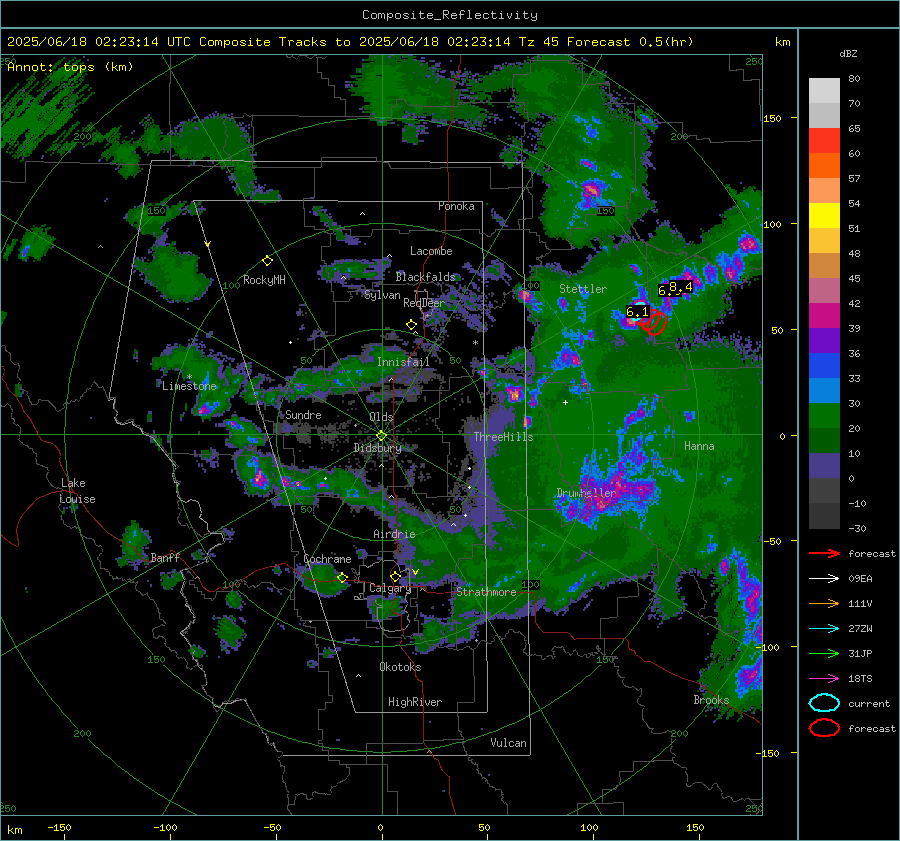Click the violet swatch above 36 dBZ
The height and width of the screenshot is (841, 900).
tap(824, 341)
